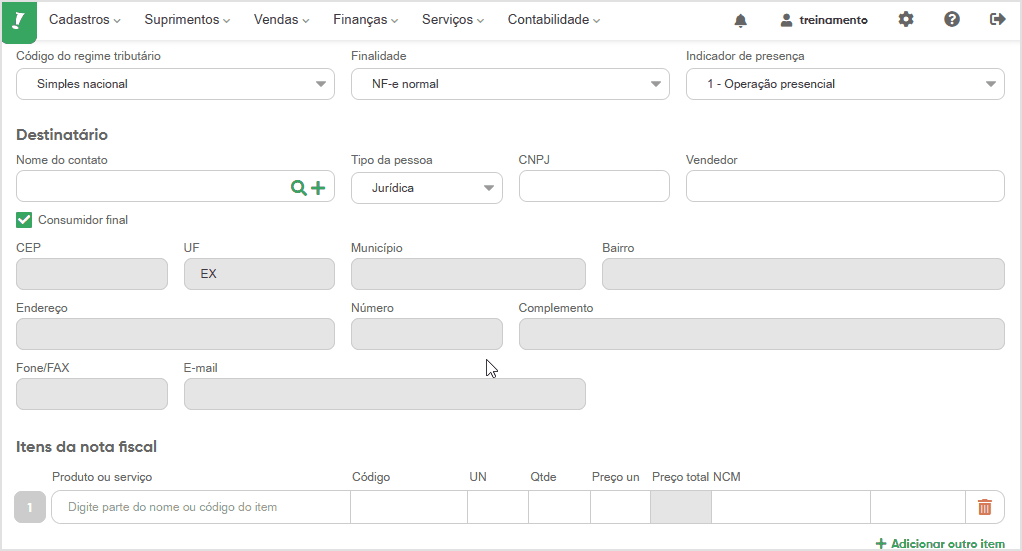The height and width of the screenshot is (551, 1022).
Task: Select the Tipo da pessoa dropdown
Action: coord(426,187)
